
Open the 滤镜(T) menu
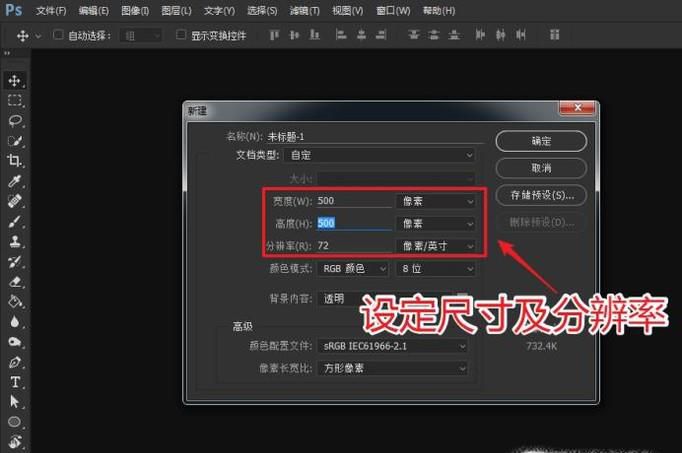[x=304, y=10]
